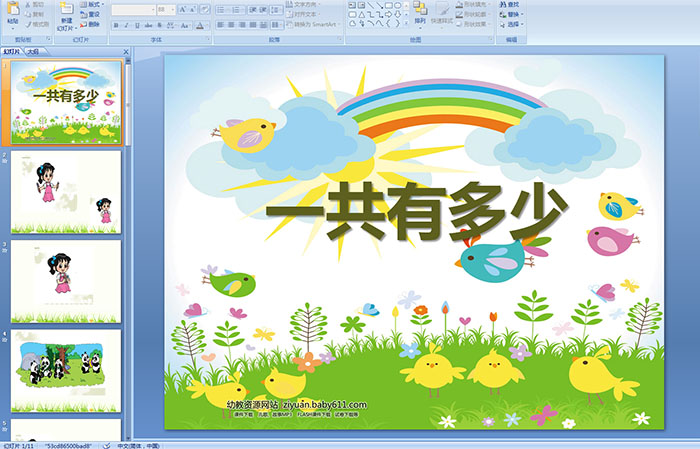Viewport: 700px width, 449px height.
Task: Toggle text shadow (S) formatting
Action: 159,25
